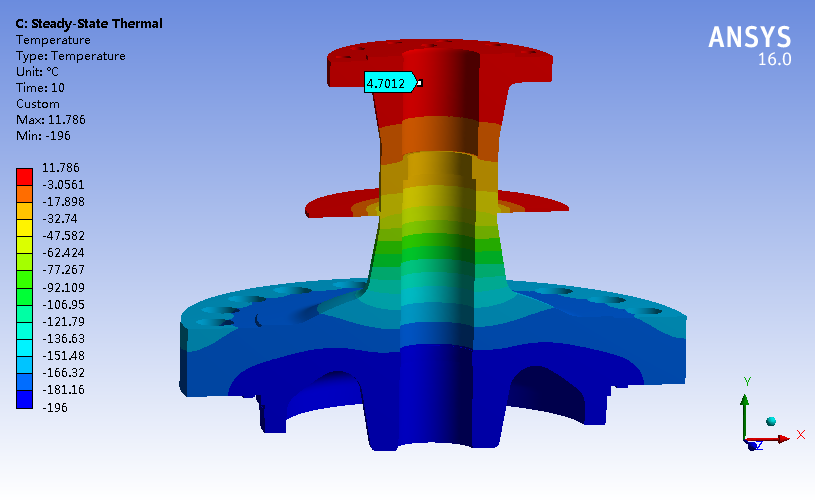The width and height of the screenshot is (815, 502).
Task: Click the legend value -3.0561
Action: pos(63,184)
